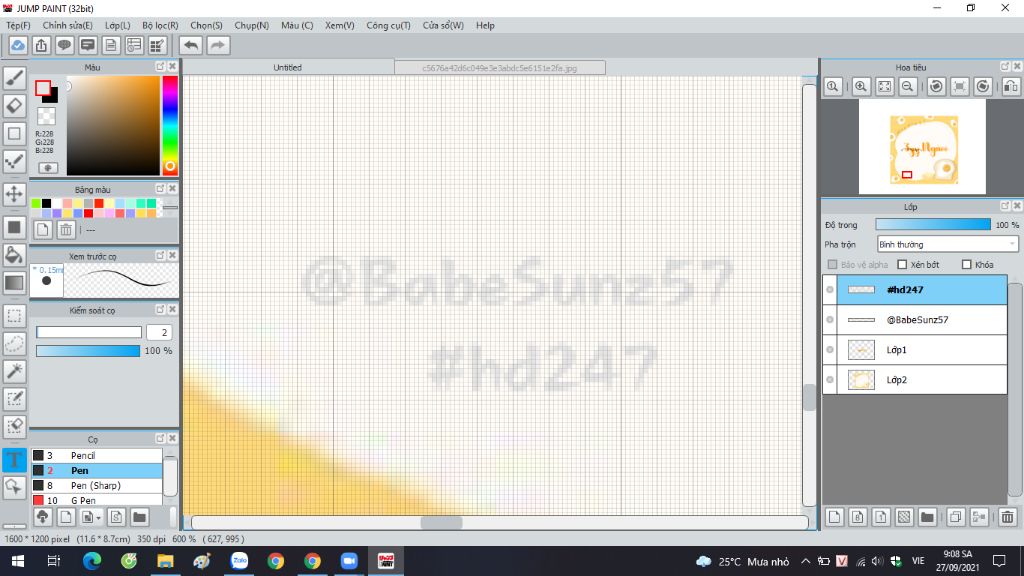Click the rainbow hue strip

(170, 125)
